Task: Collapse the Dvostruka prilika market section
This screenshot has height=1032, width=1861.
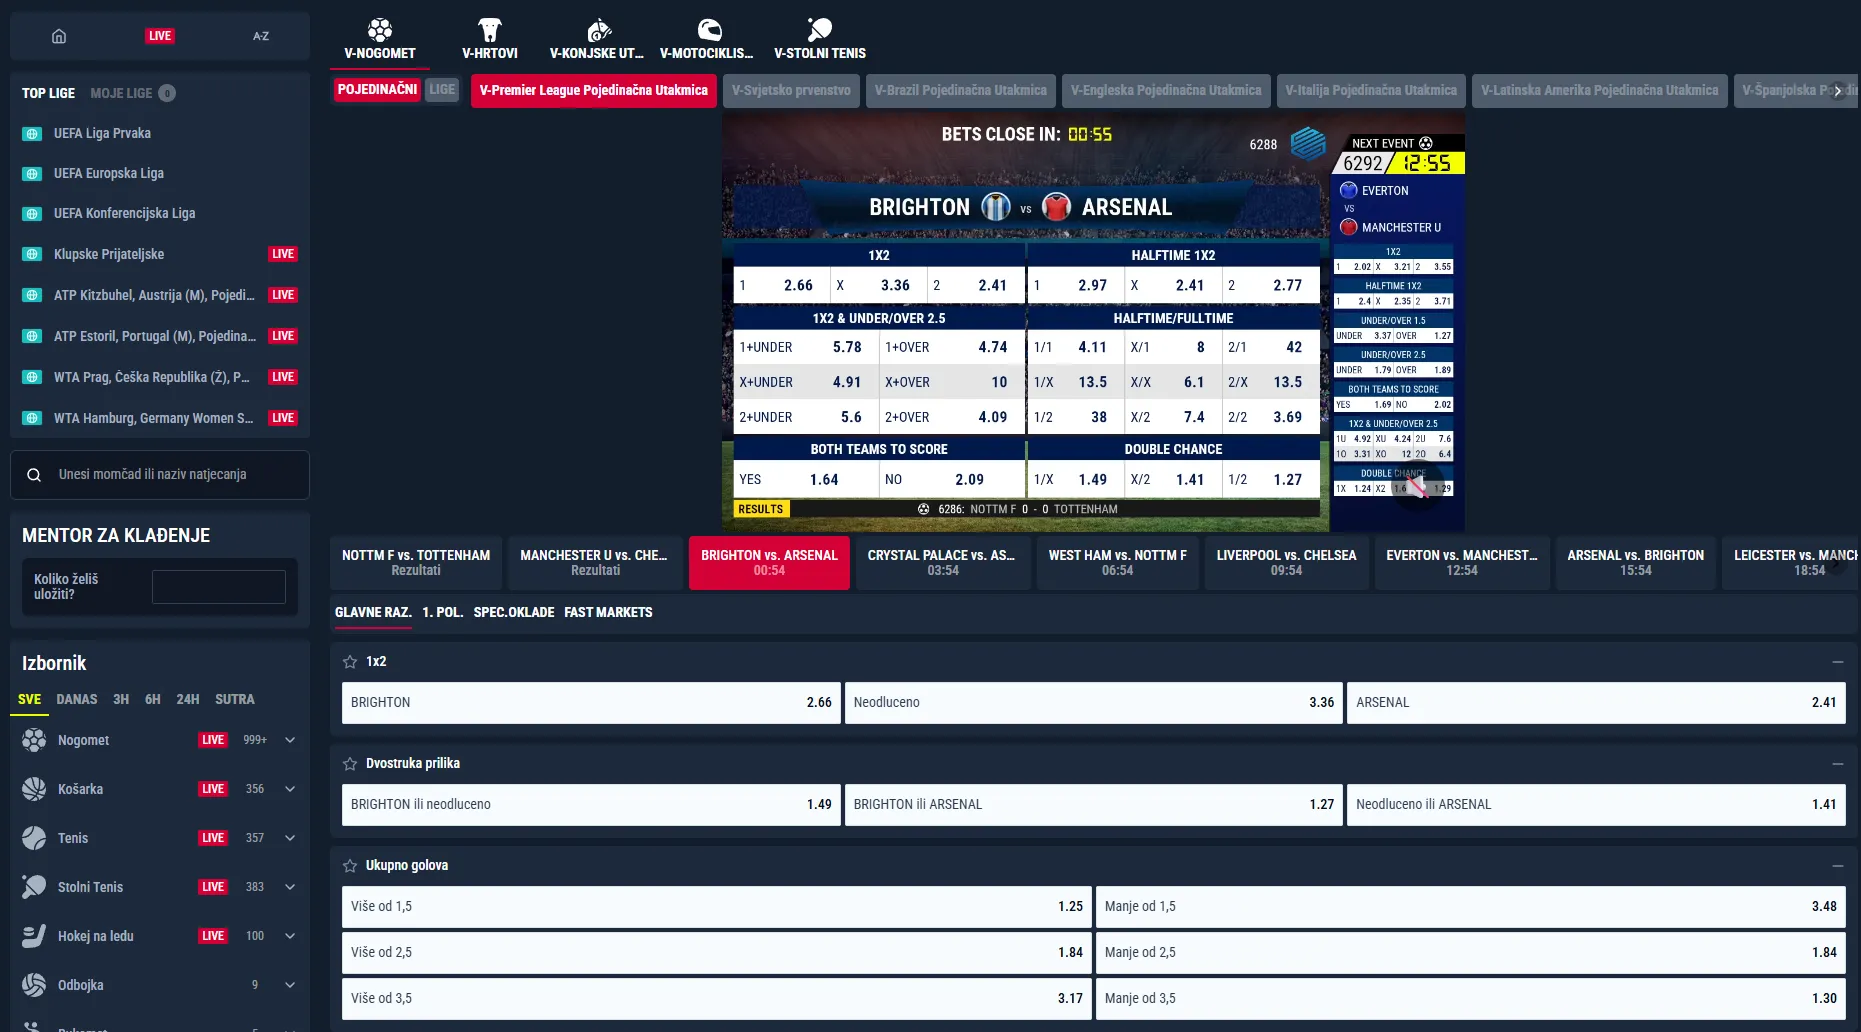Action: coord(1837,764)
